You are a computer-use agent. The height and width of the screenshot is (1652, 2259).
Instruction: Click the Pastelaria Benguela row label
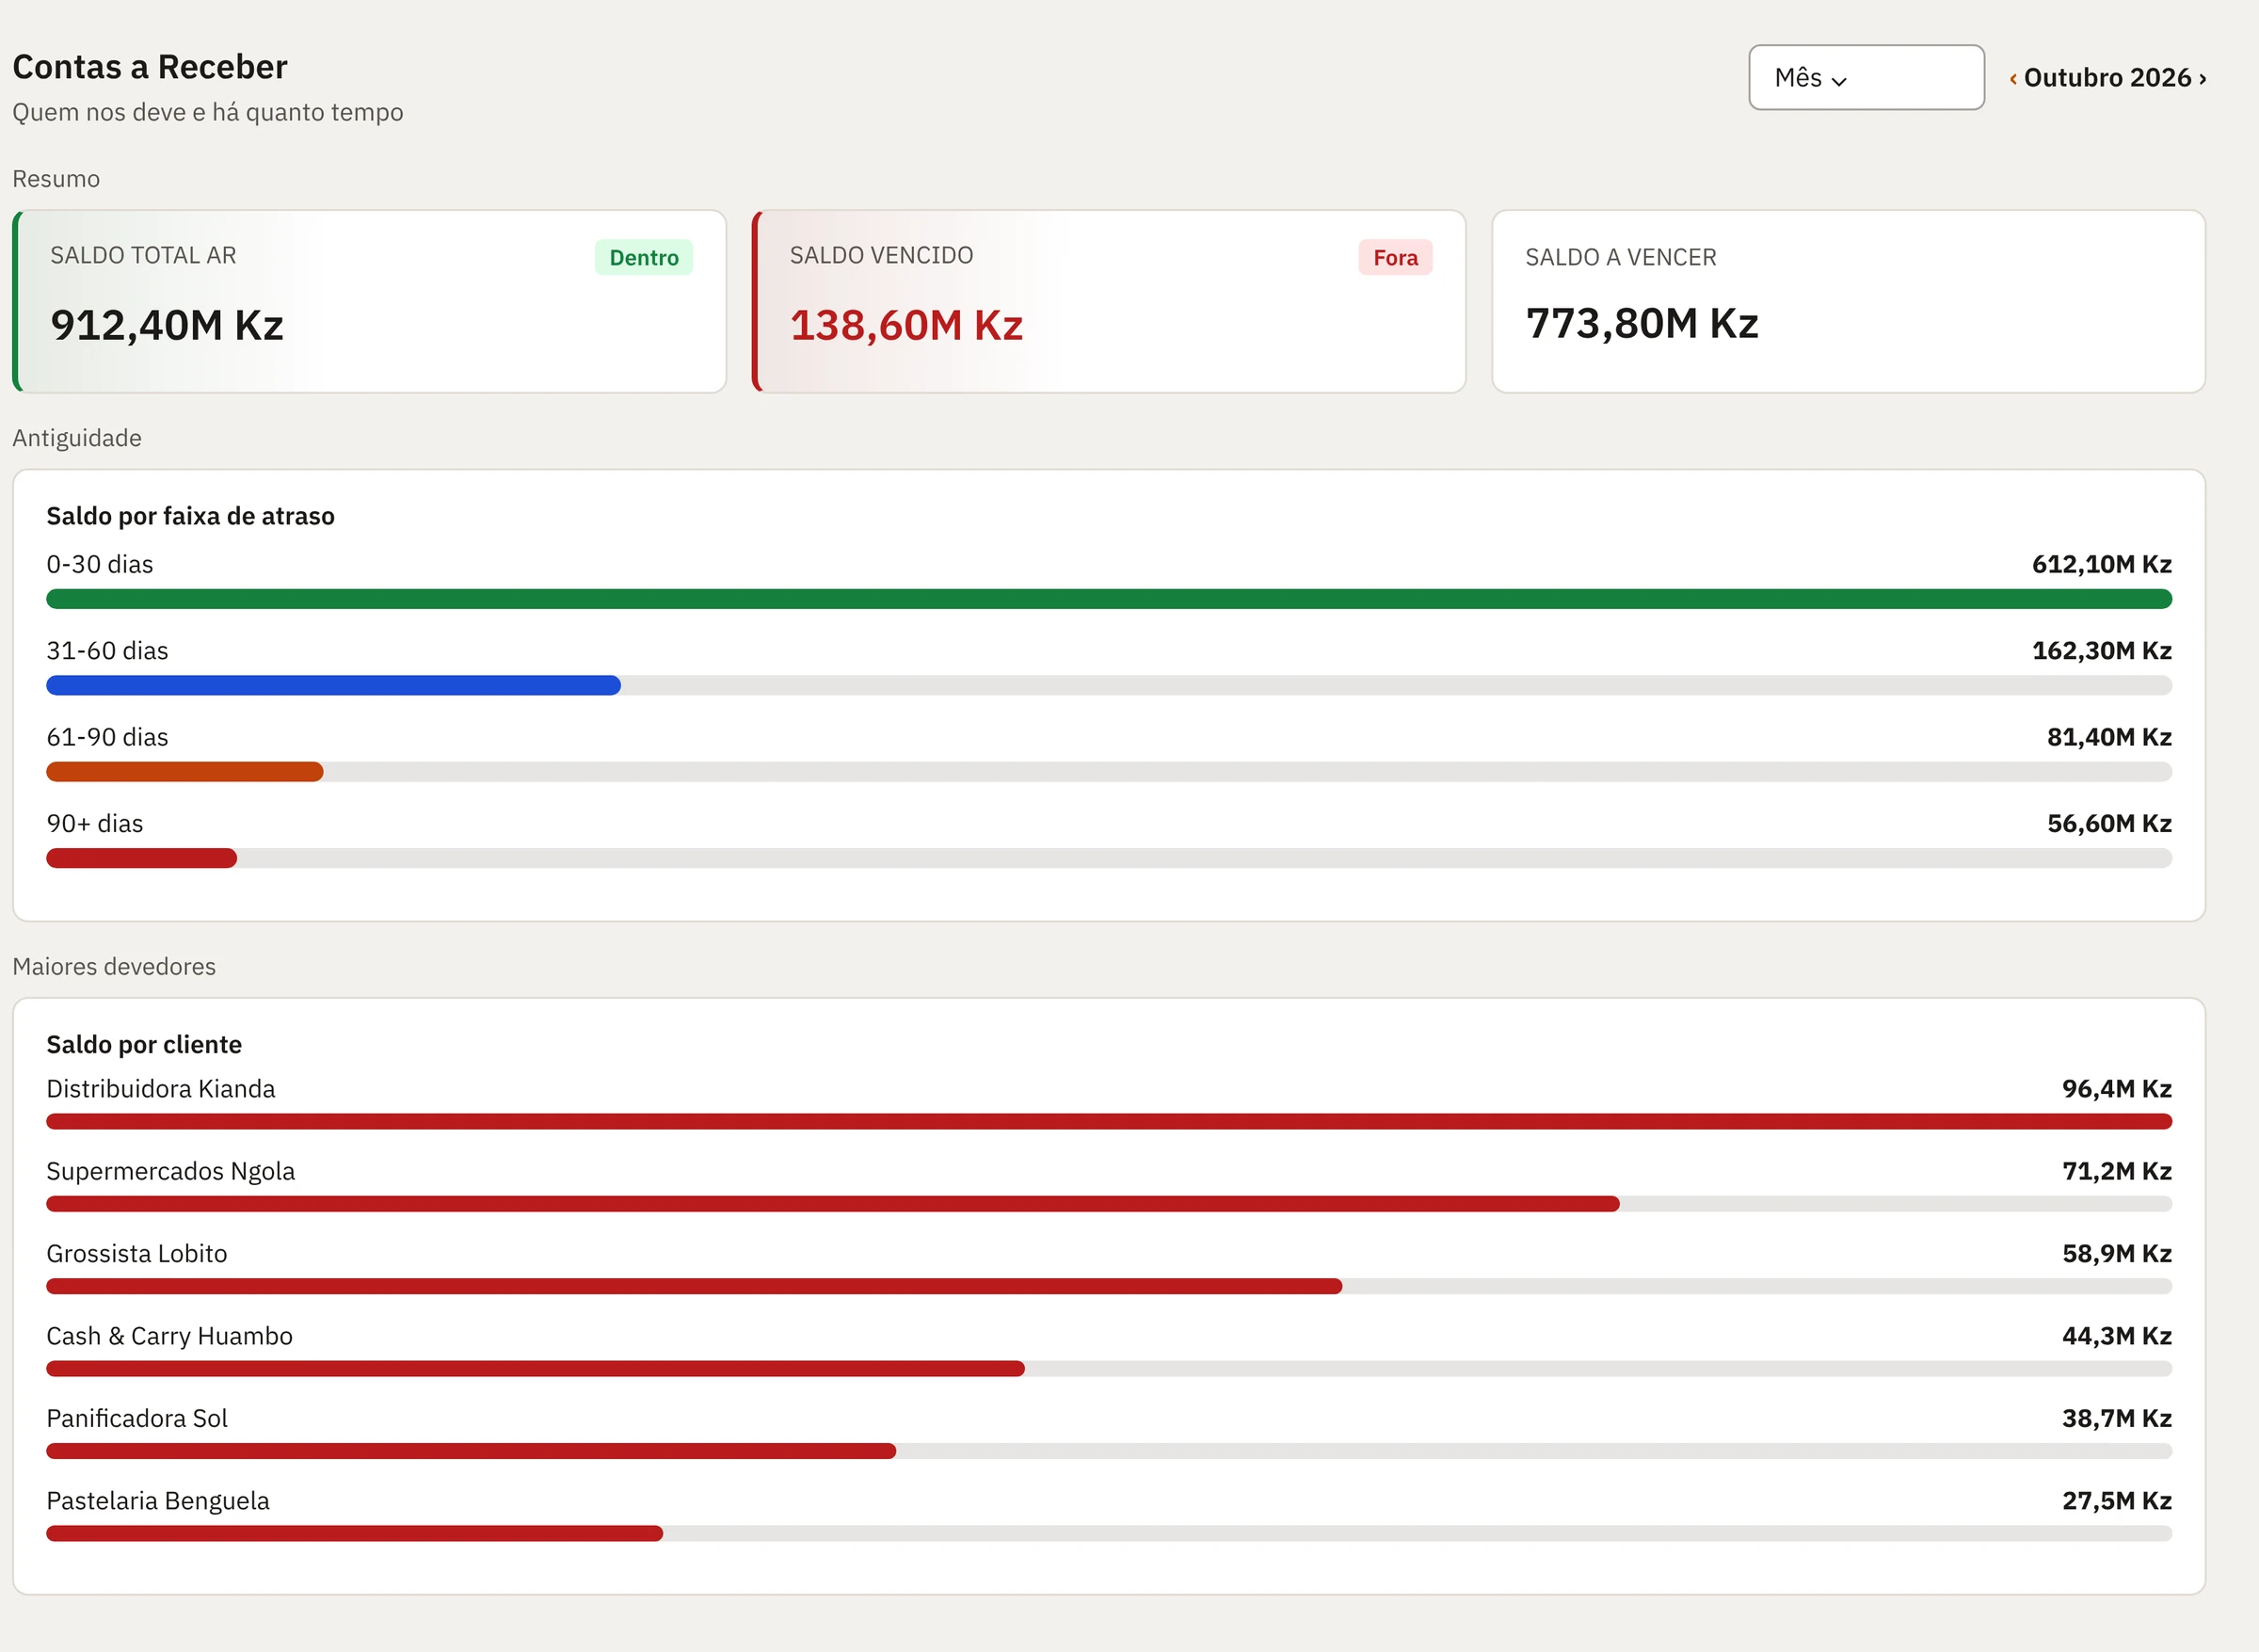pyautogui.click(x=158, y=1500)
